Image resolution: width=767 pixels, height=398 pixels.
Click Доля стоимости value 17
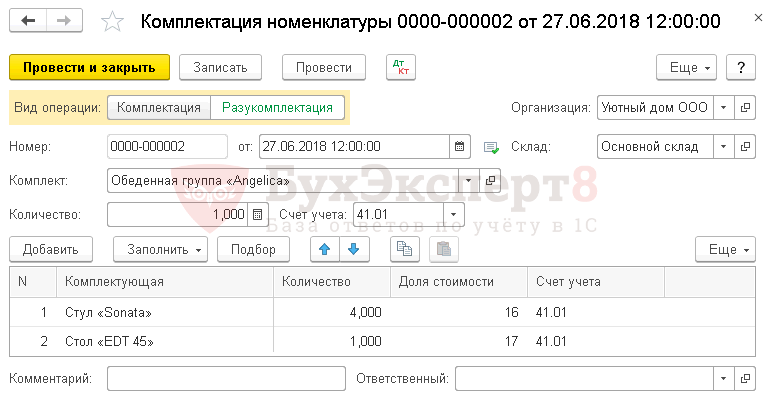click(512, 341)
